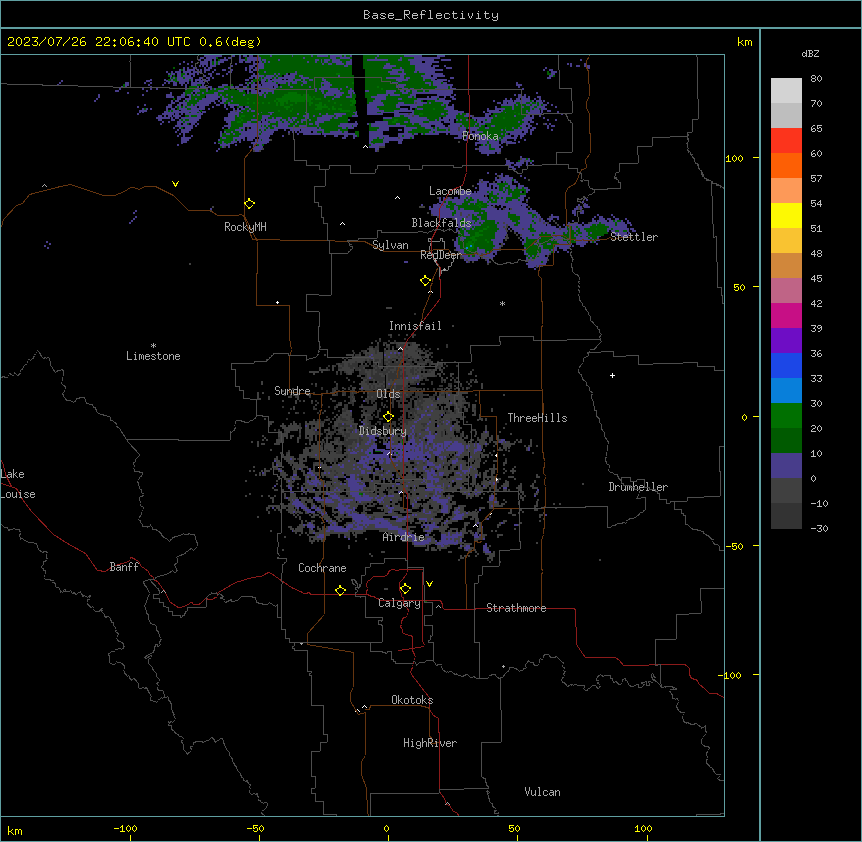The image size is (862, 842).
Task: Click the yellow diamond marker above Calgary label
Action: tap(405, 589)
